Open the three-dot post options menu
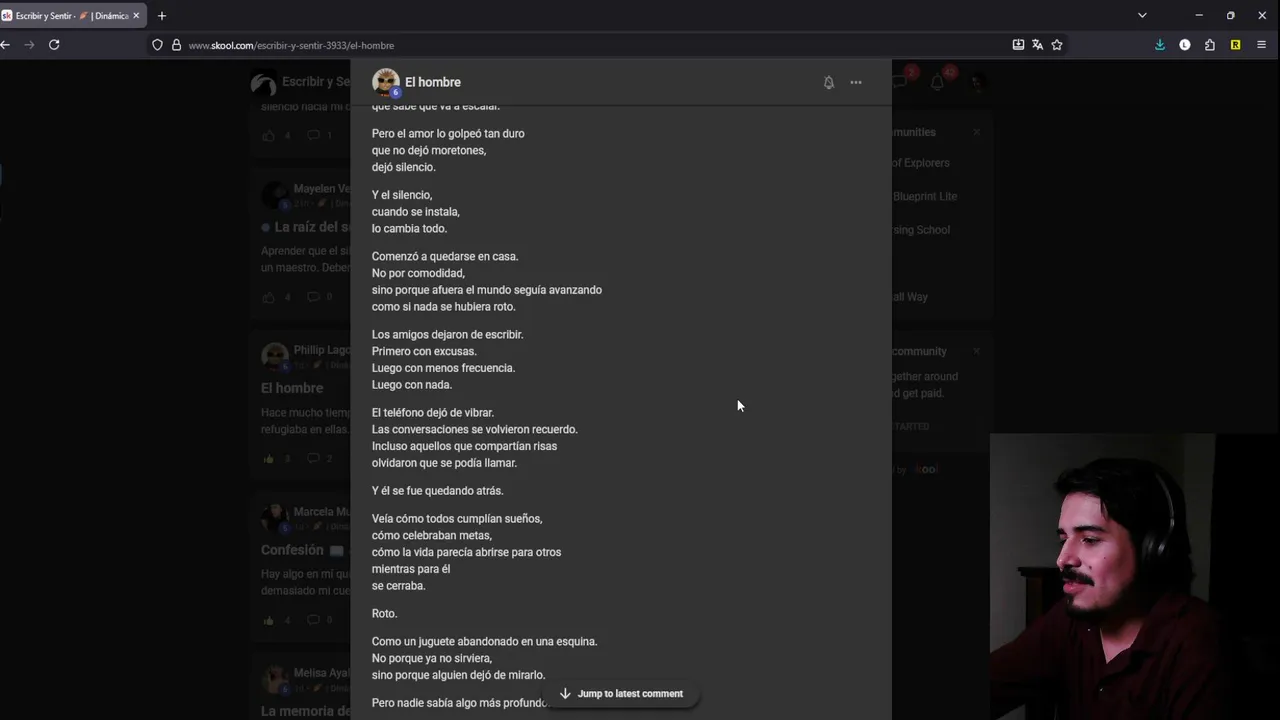Image resolution: width=1280 pixels, height=720 pixels. pos(856,83)
